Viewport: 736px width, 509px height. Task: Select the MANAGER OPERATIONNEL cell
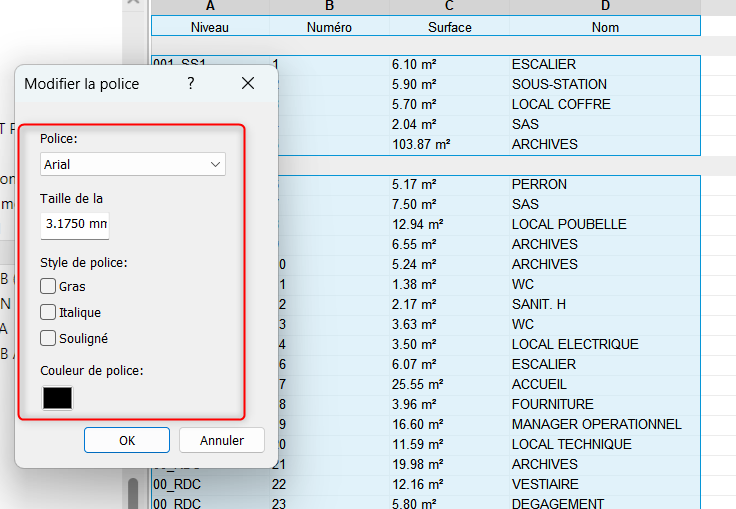(596, 424)
